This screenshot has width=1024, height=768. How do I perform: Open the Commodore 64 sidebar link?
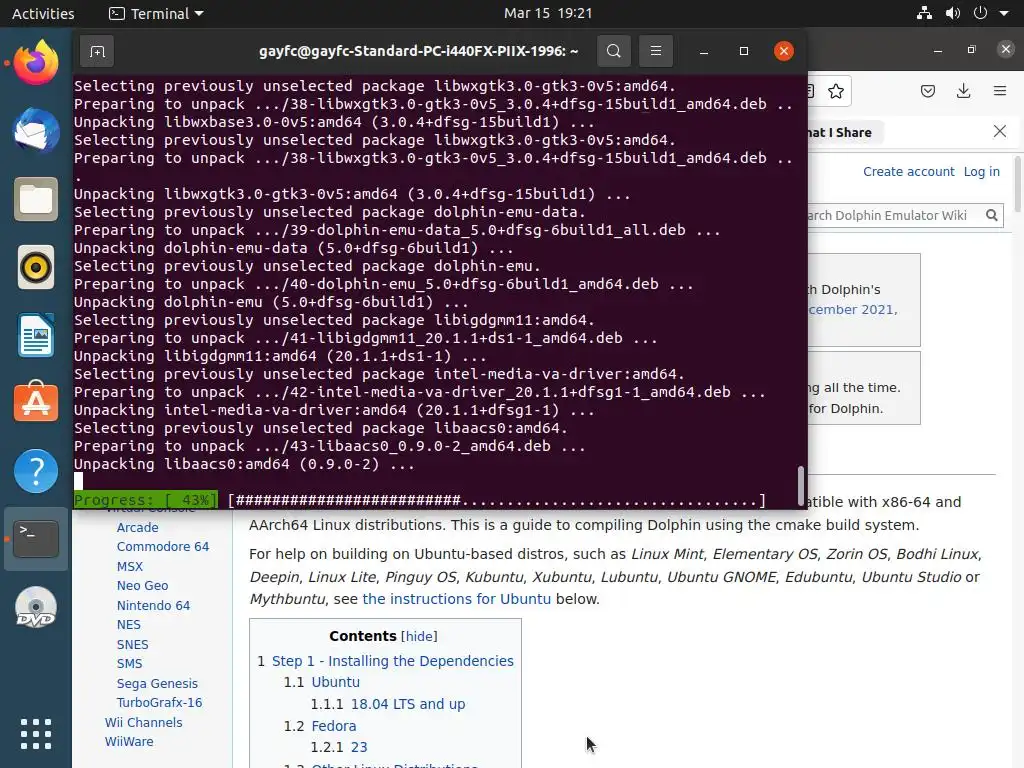(163, 546)
